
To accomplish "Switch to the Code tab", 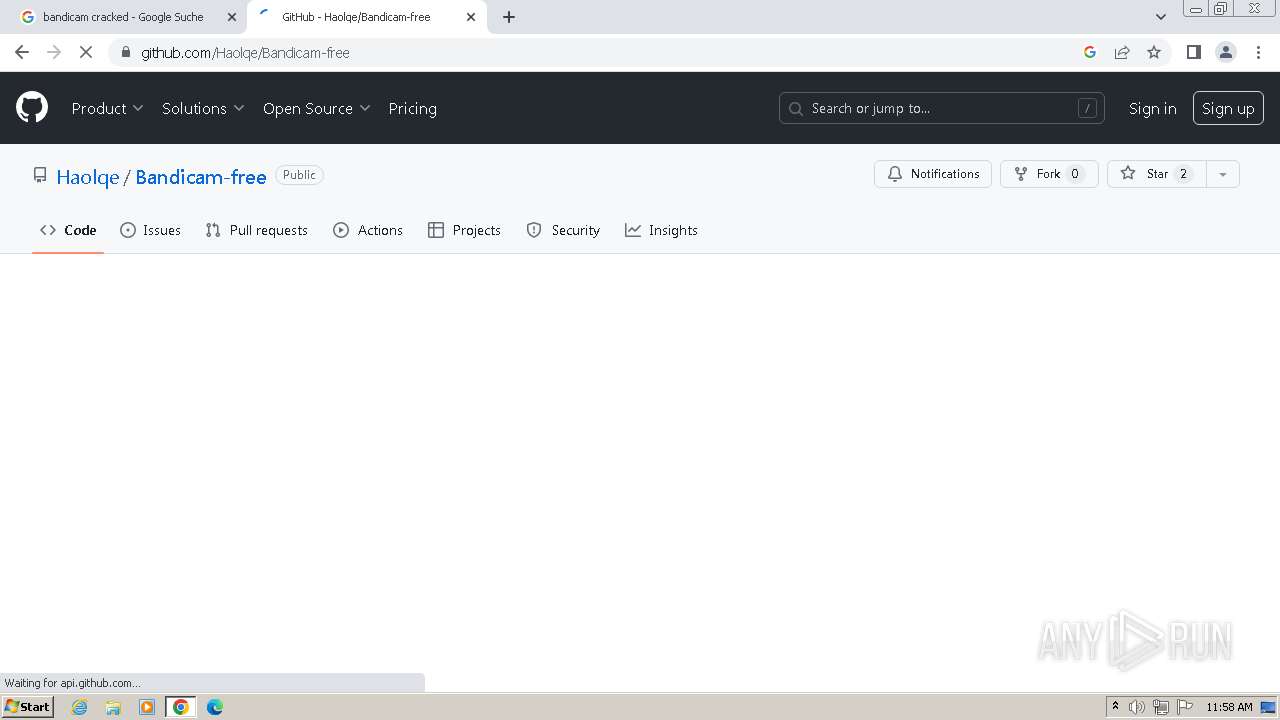I will [x=68, y=230].
